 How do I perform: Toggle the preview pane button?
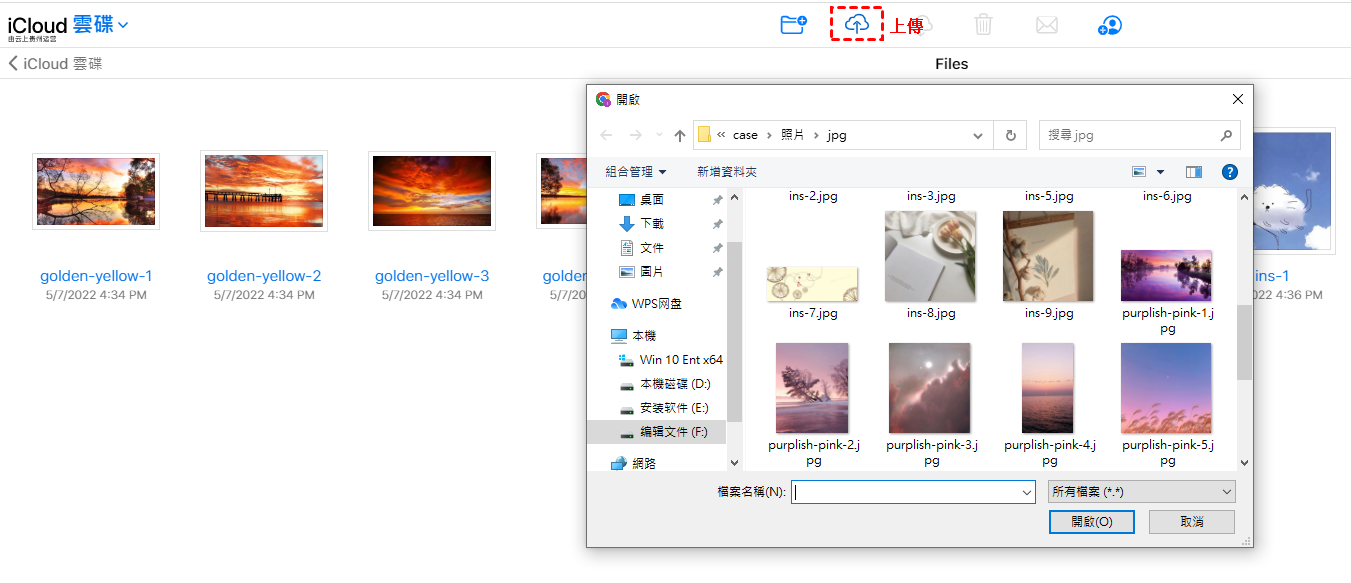coord(1193,172)
